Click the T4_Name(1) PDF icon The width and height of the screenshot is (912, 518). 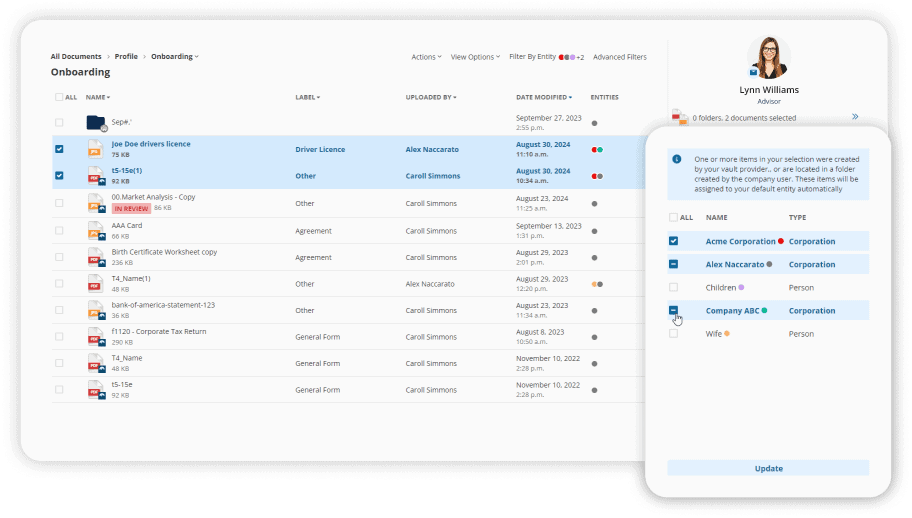(x=96, y=284)
